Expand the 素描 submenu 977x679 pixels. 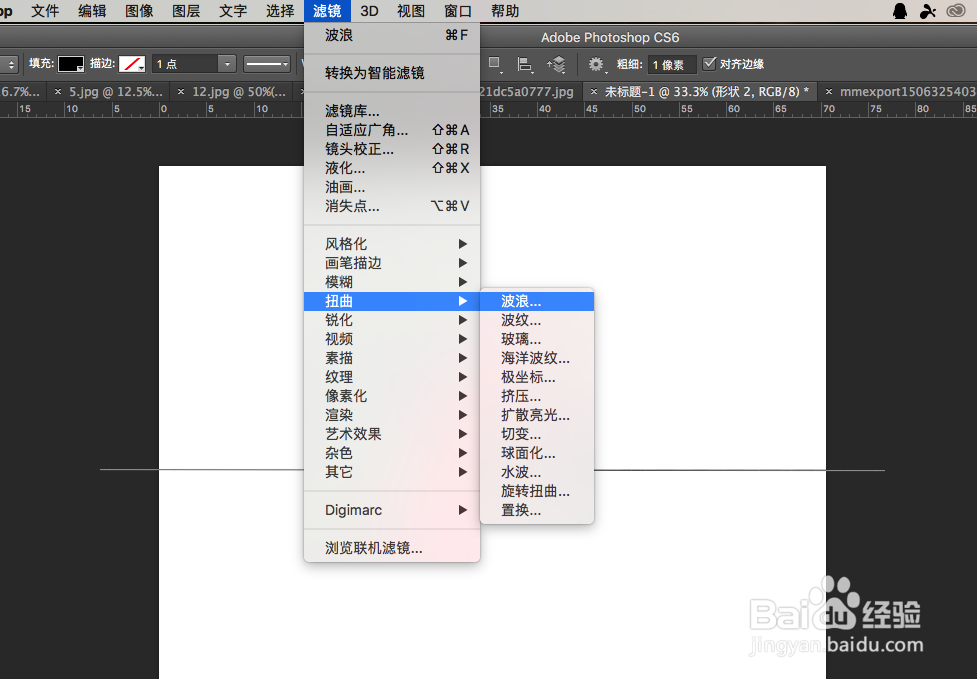coord(392,358)
